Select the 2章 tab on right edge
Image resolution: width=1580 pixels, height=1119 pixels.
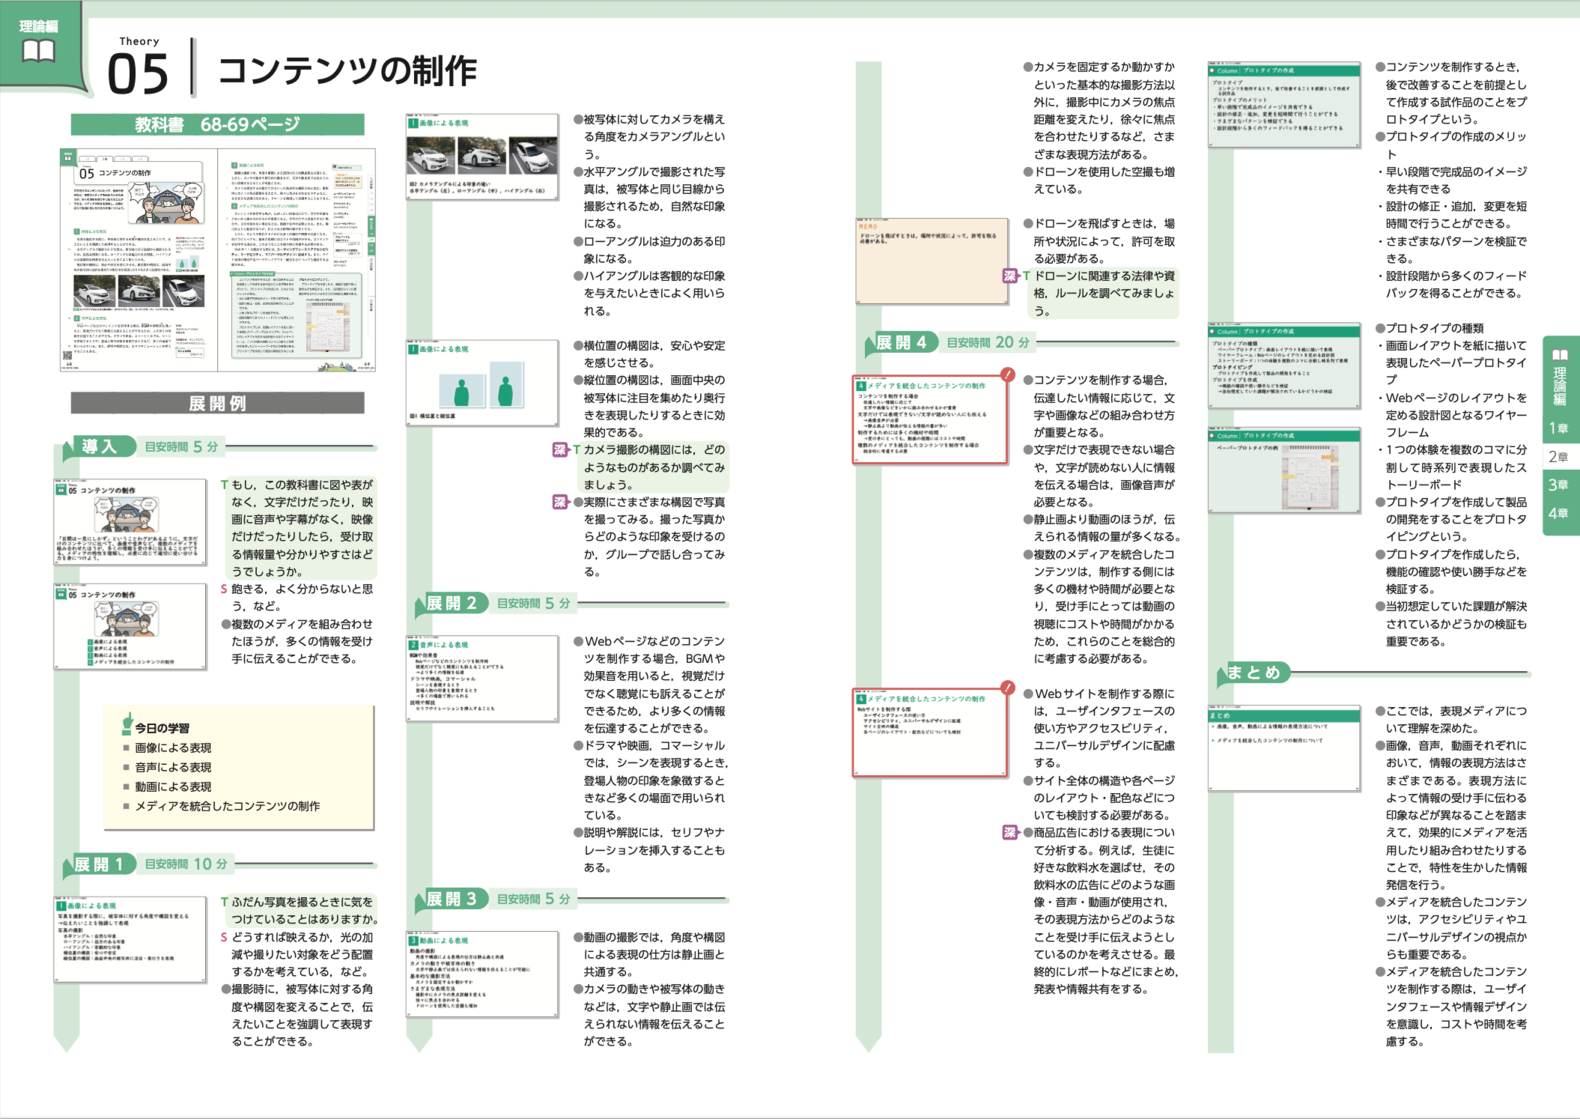(1558, 457)
